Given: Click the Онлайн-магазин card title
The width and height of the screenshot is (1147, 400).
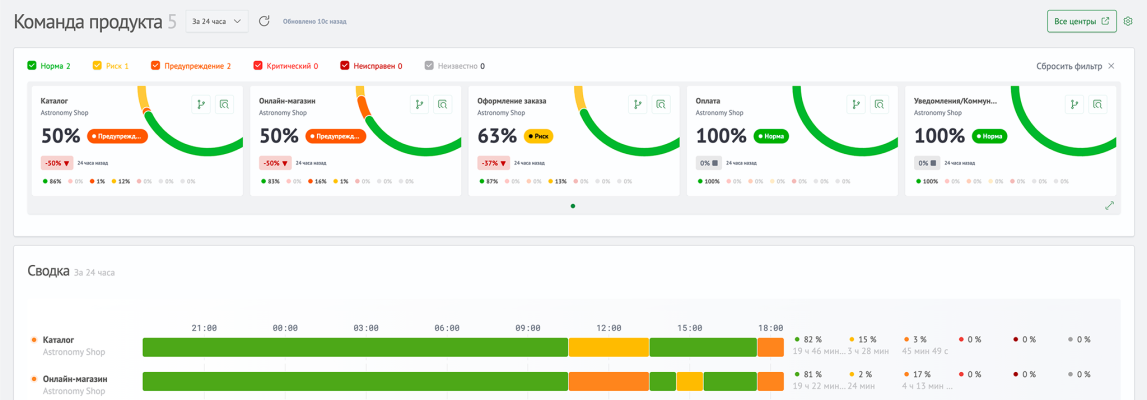Looking at the screenshot, I should pyautogui.click(x=289, y=101).
